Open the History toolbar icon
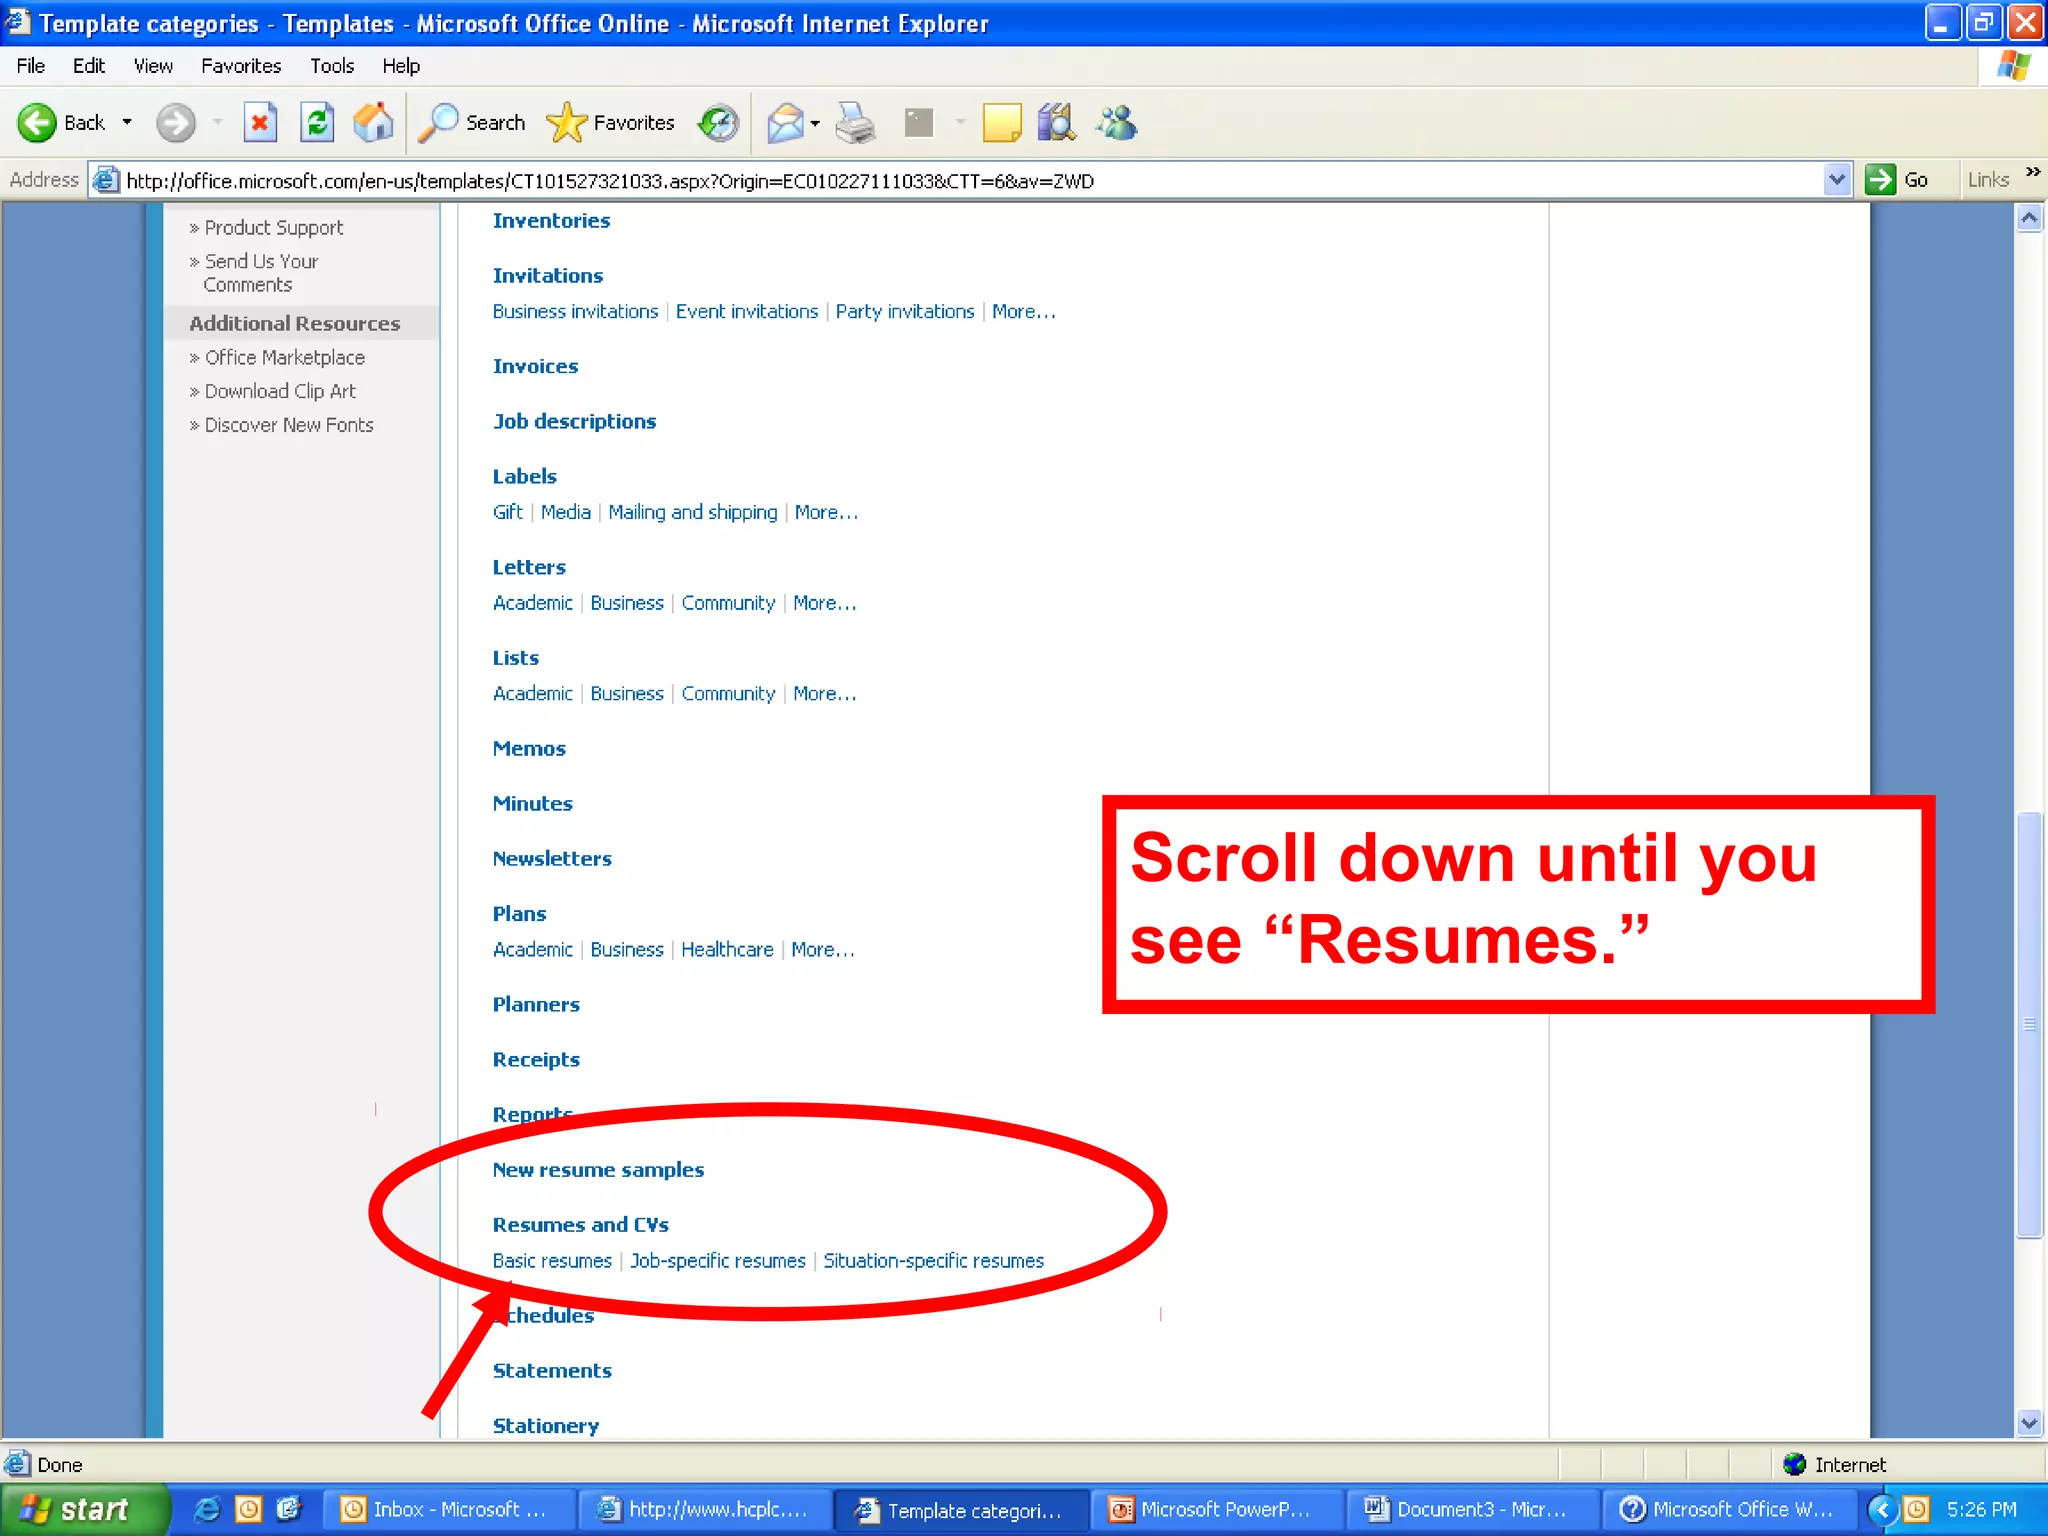This screenshot has width=2048, height=1536. click(x=718, y=123)
